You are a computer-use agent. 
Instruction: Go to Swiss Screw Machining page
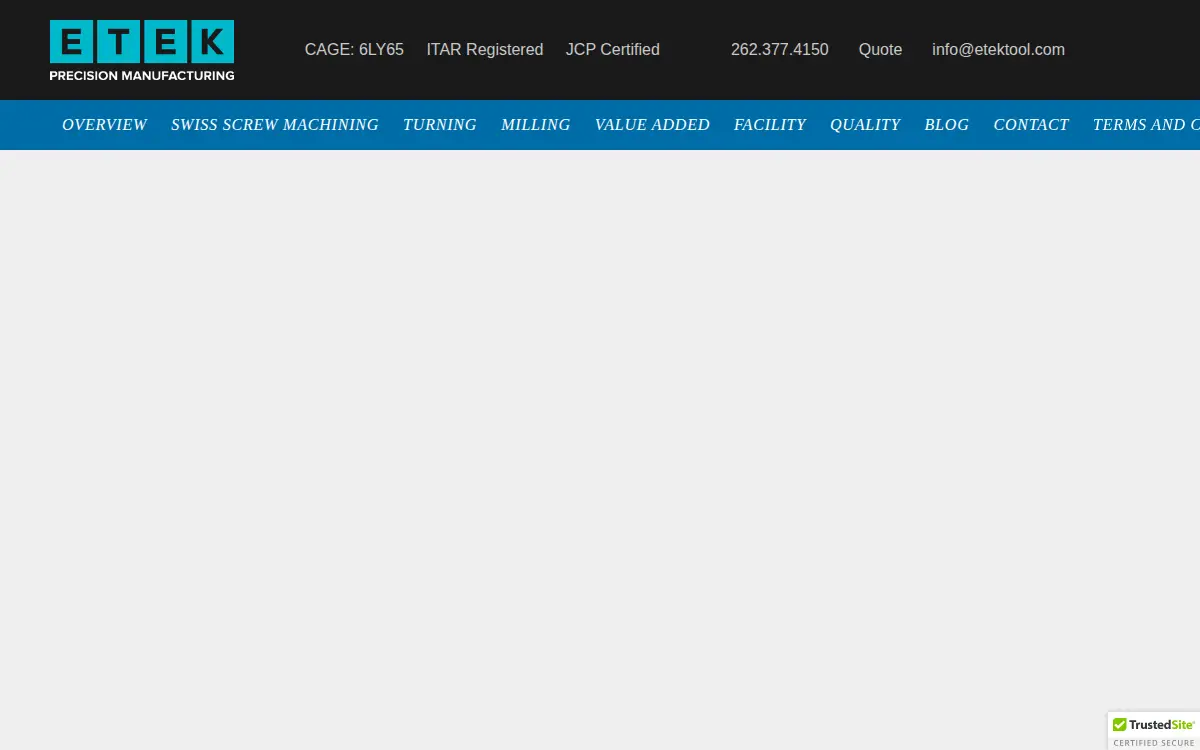click(x=275, y=125)
